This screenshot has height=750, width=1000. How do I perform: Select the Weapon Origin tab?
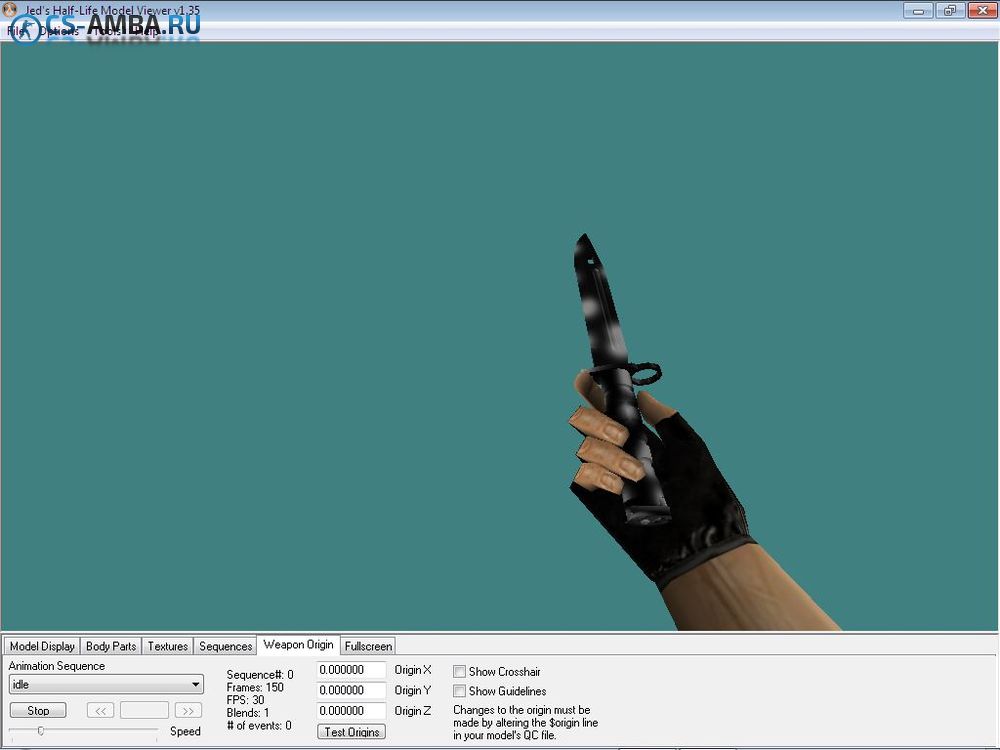(298, 645)
